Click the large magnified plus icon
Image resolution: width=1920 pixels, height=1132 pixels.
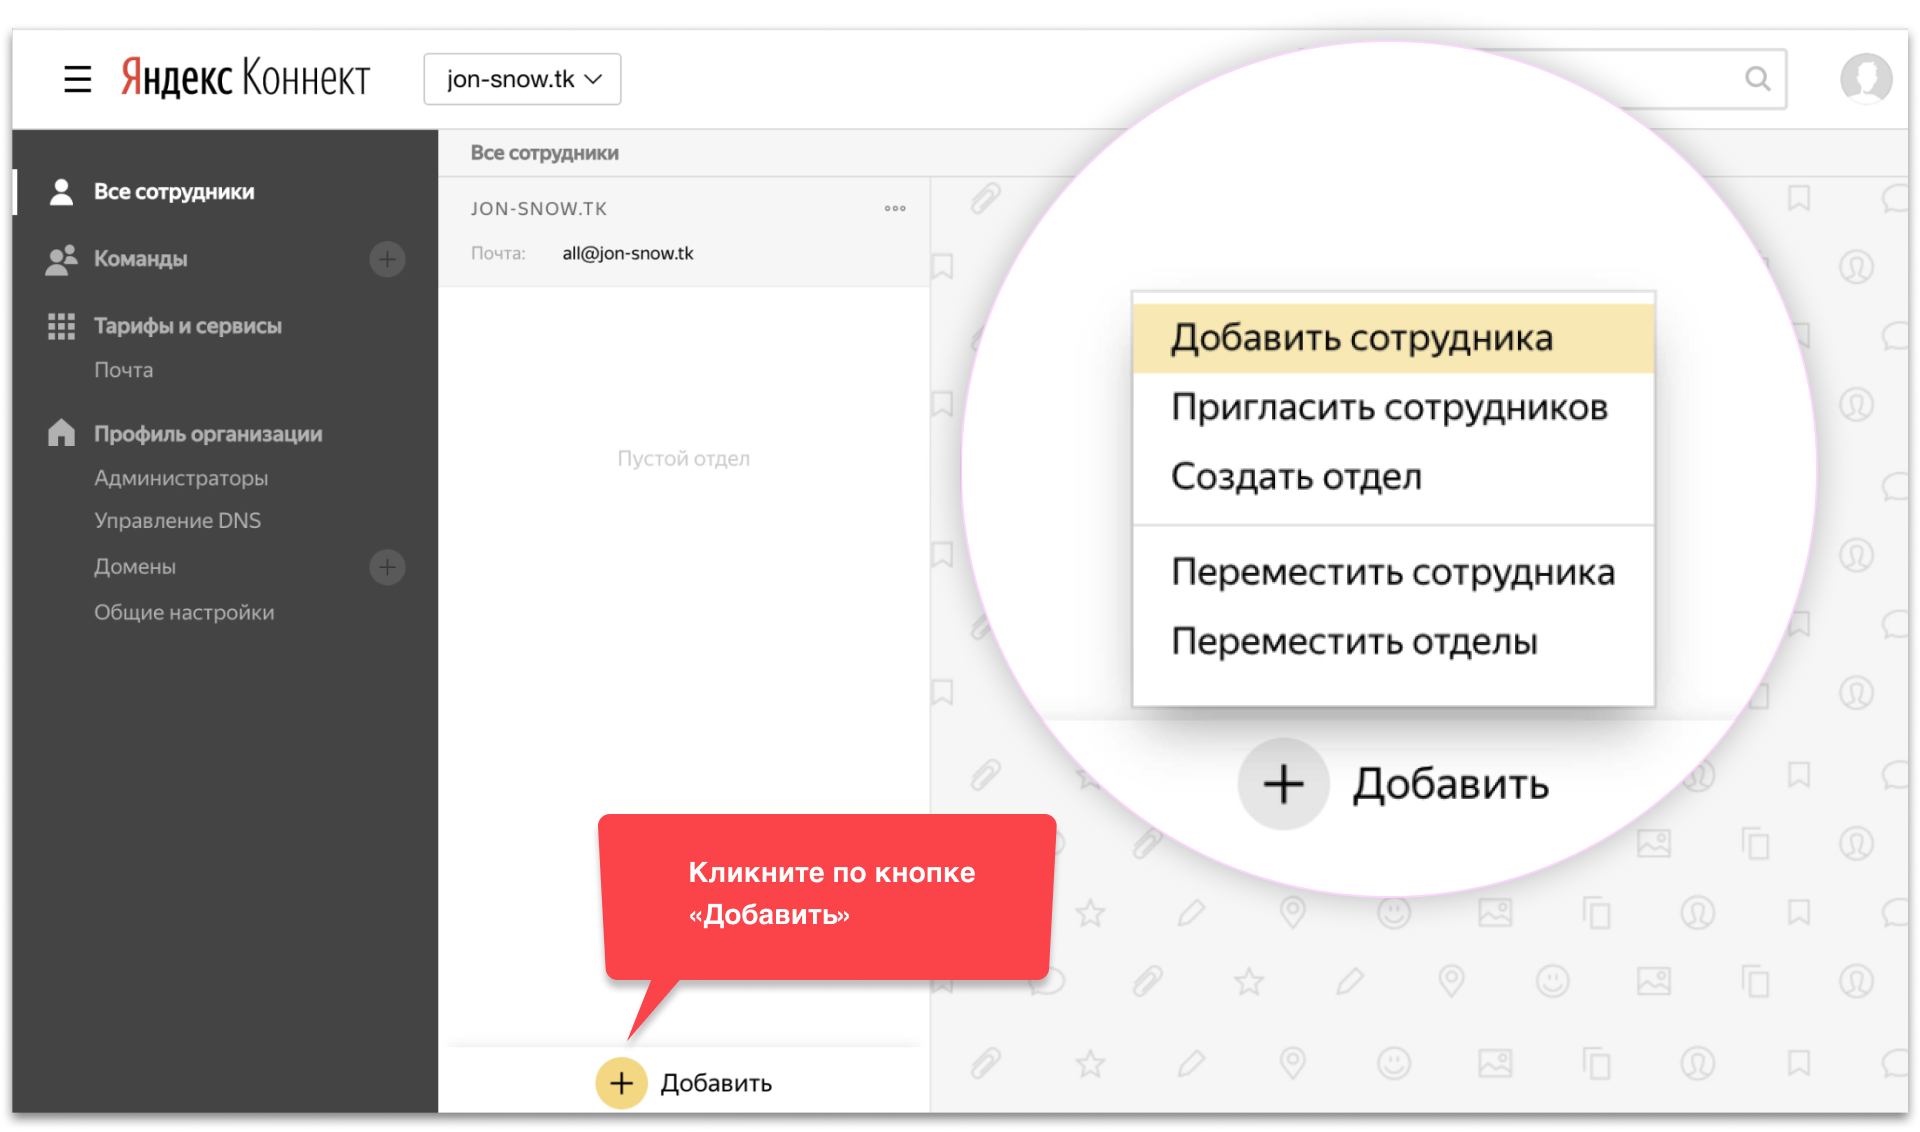[1283, 784]
